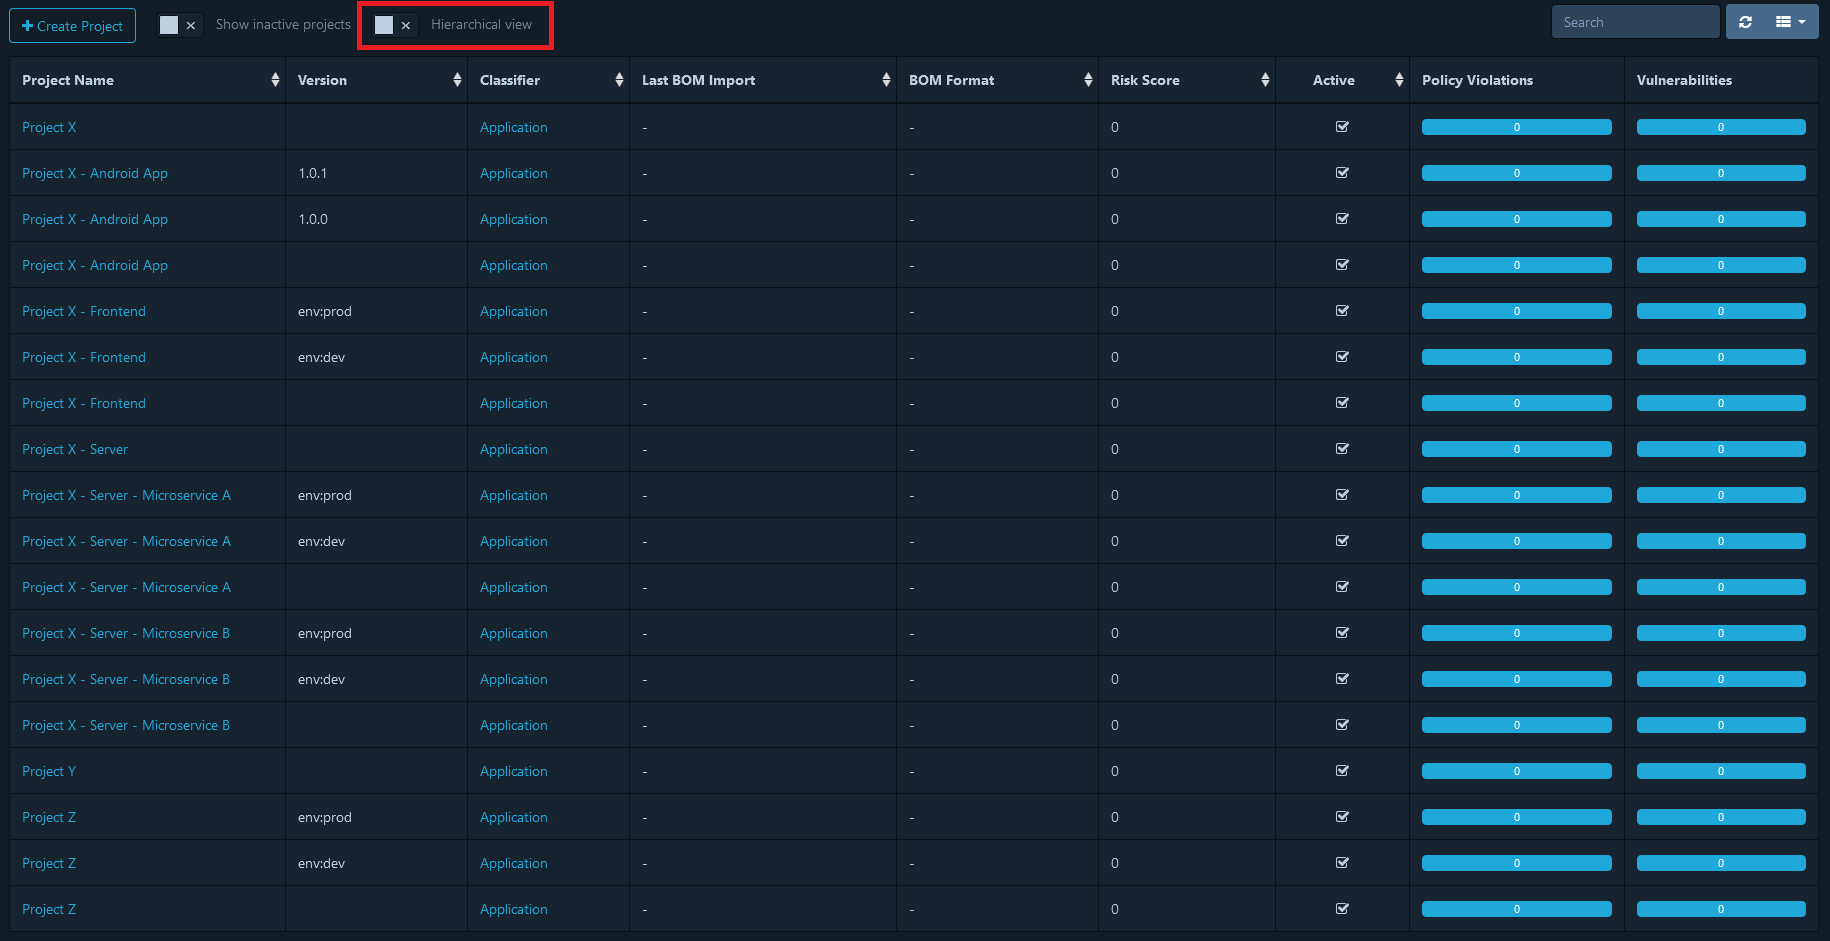Click Policy Violations bar in Project X row
The height and width of the screenshot is (941, 1830).
click(1516, 127)
